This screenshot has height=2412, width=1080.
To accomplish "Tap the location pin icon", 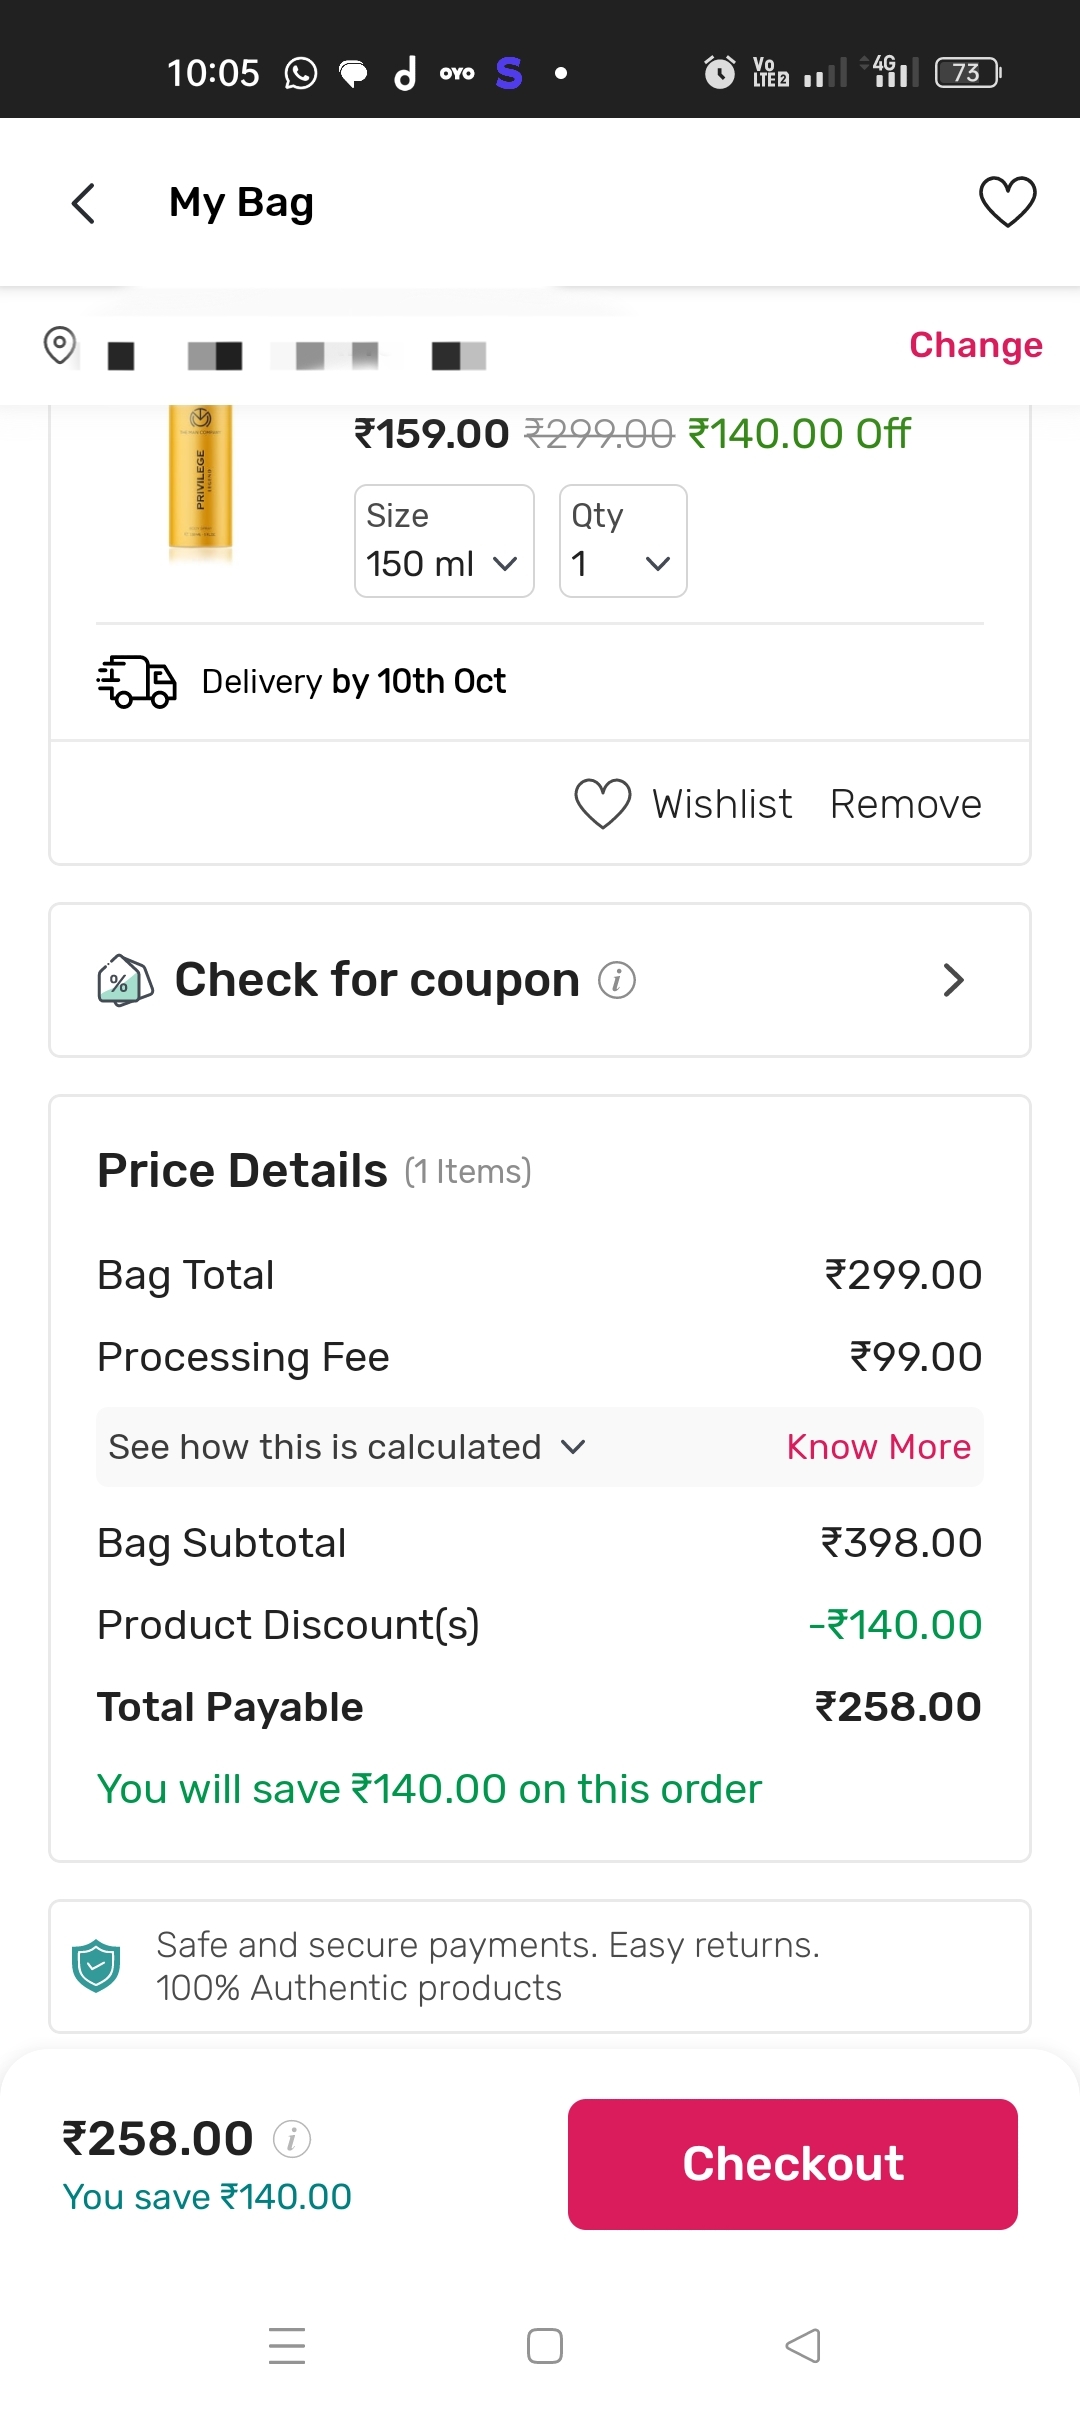I will click(60, 346).
